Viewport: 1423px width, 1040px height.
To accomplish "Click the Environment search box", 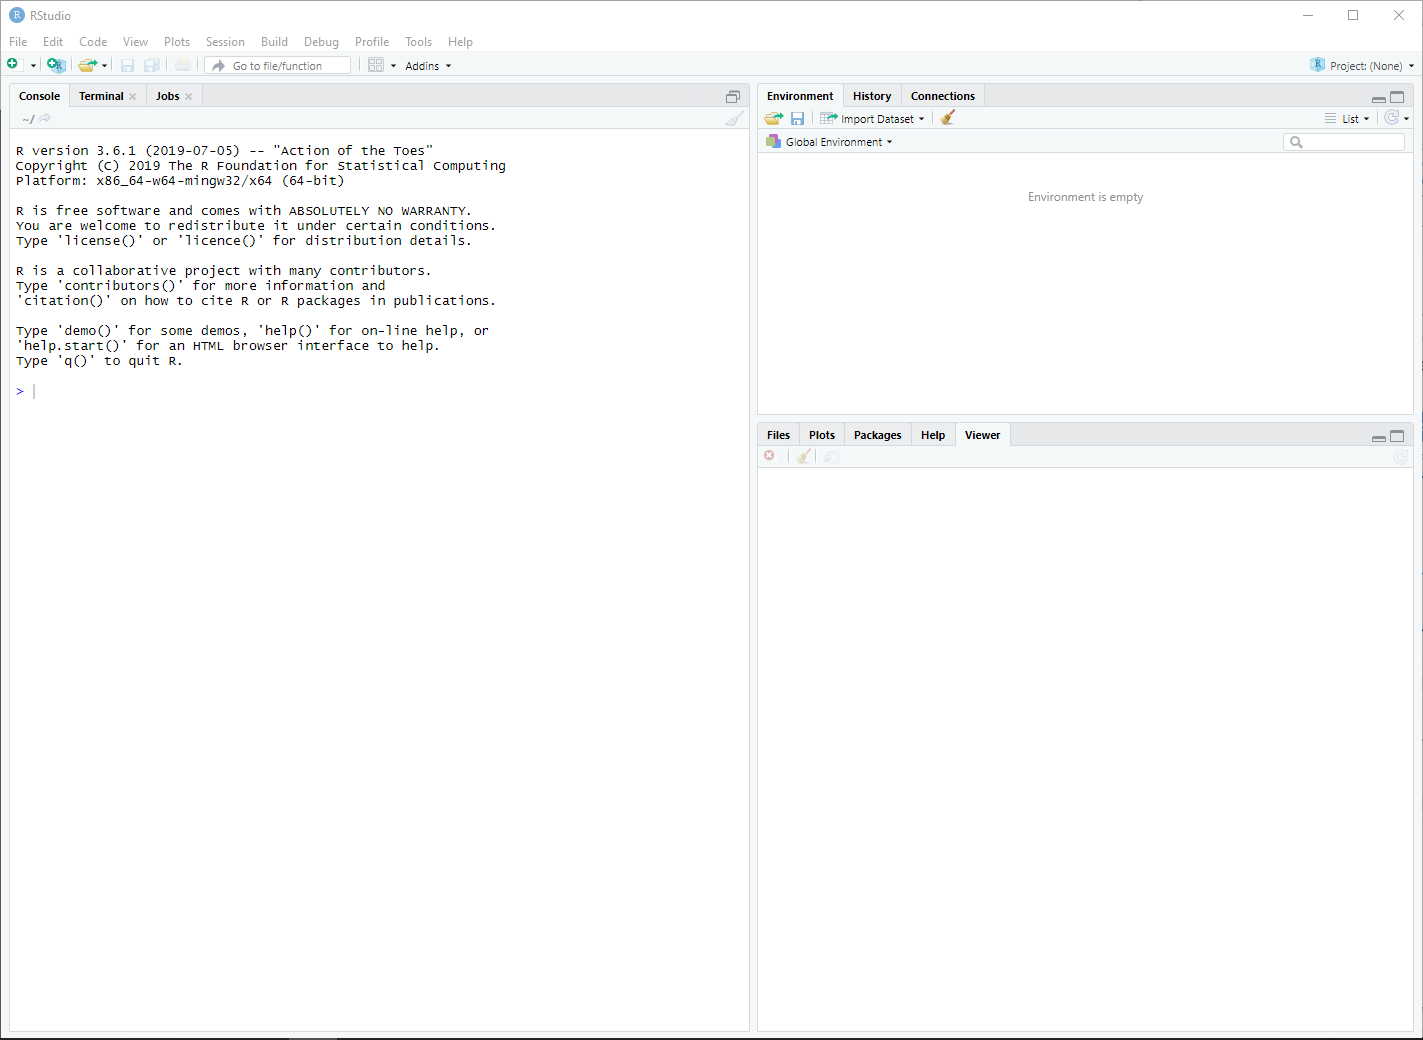I will (x=1344, y=142).
